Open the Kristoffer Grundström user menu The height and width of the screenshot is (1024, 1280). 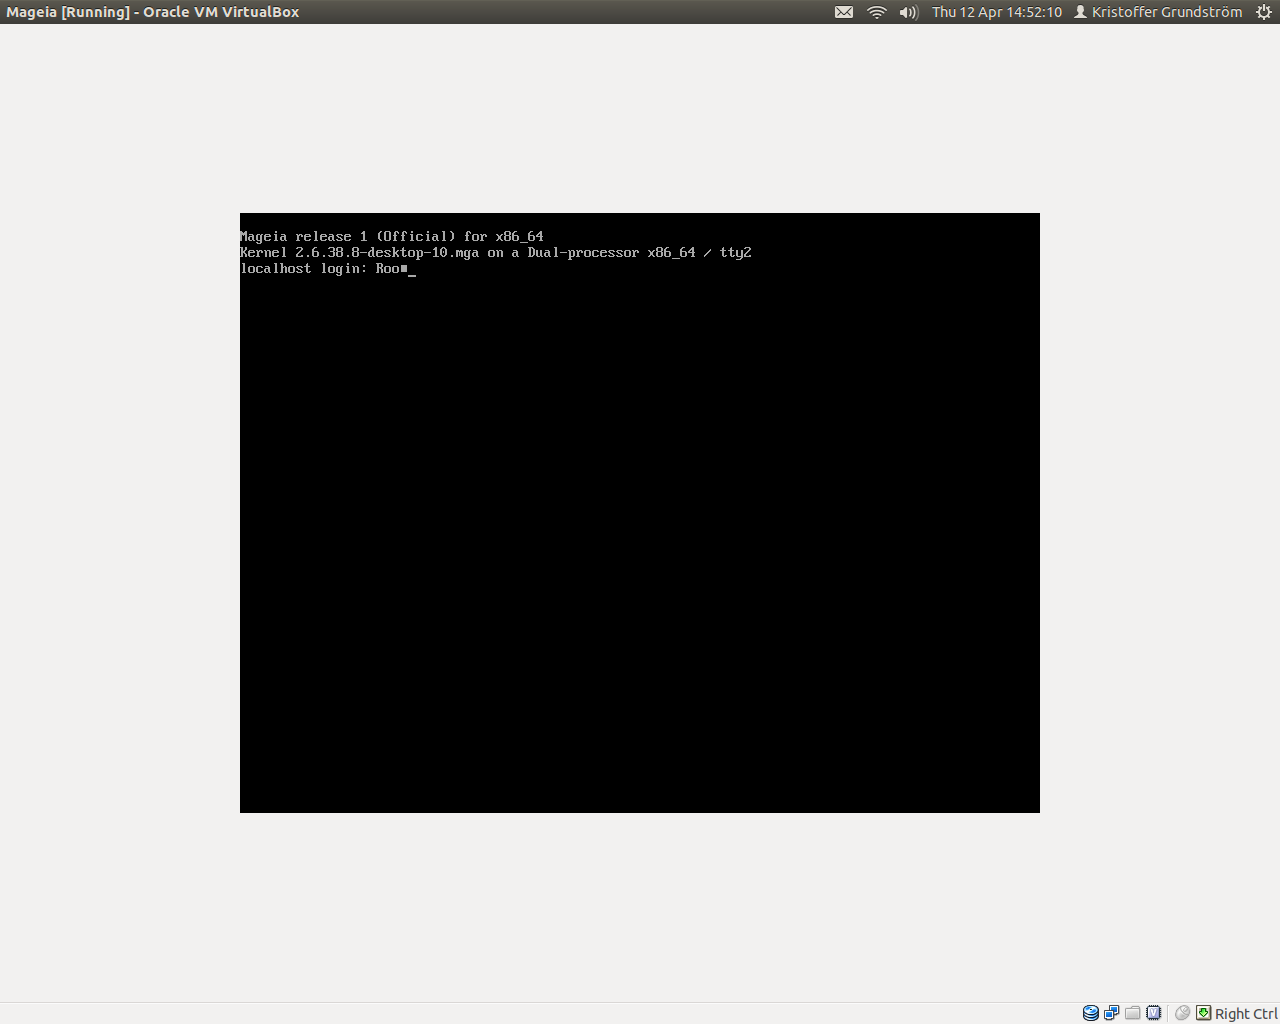pyautogui.click(x=1158, y=12)
